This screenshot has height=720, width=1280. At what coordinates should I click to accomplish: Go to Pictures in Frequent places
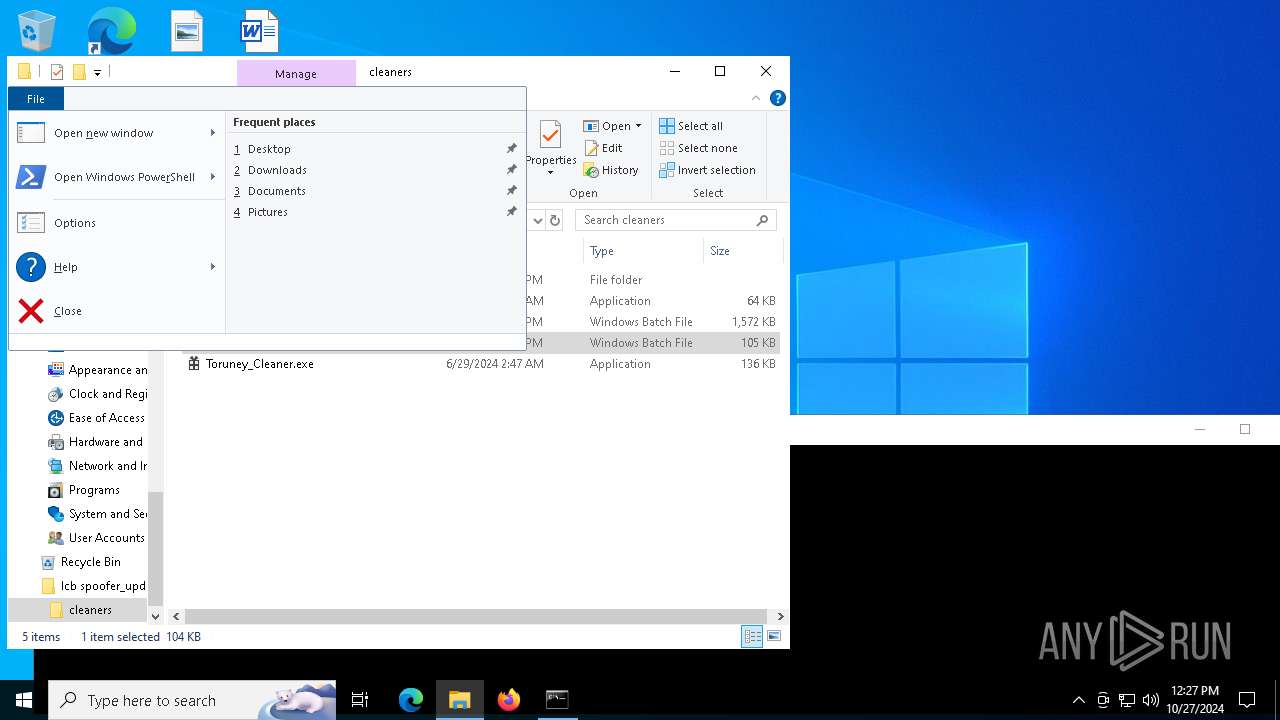tap(268, 212)
